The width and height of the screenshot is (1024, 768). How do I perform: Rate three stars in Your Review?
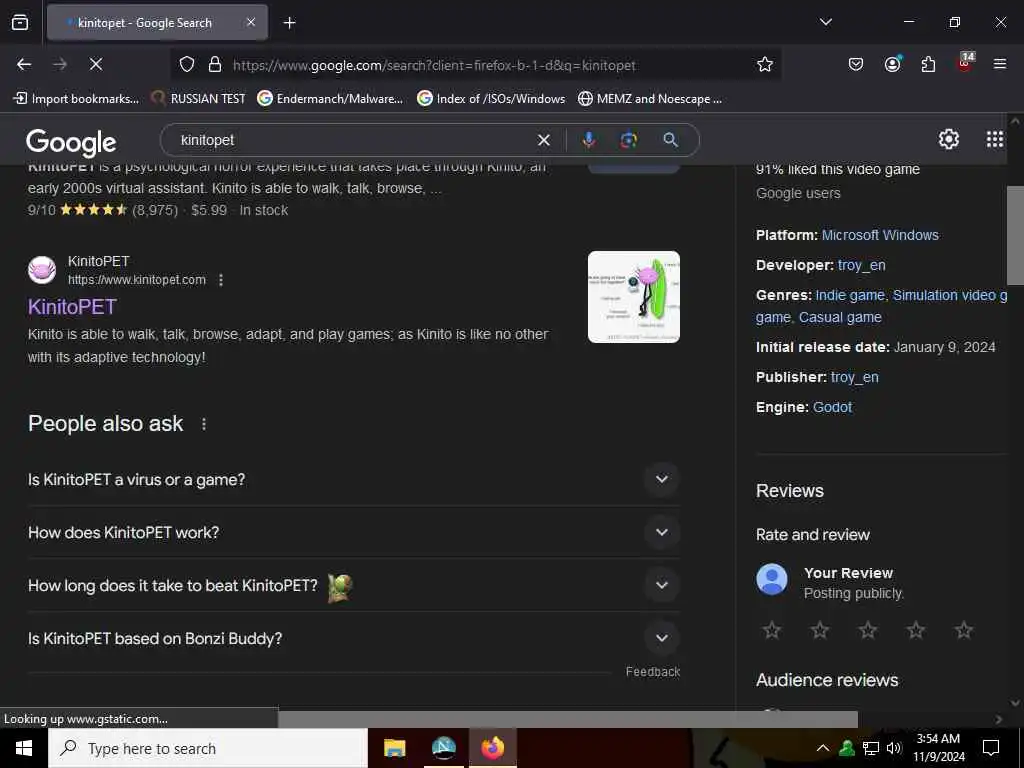point(868,630)
